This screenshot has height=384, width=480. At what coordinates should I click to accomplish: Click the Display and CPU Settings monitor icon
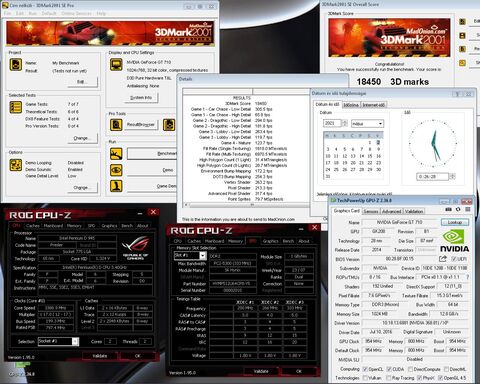(116, 65)
